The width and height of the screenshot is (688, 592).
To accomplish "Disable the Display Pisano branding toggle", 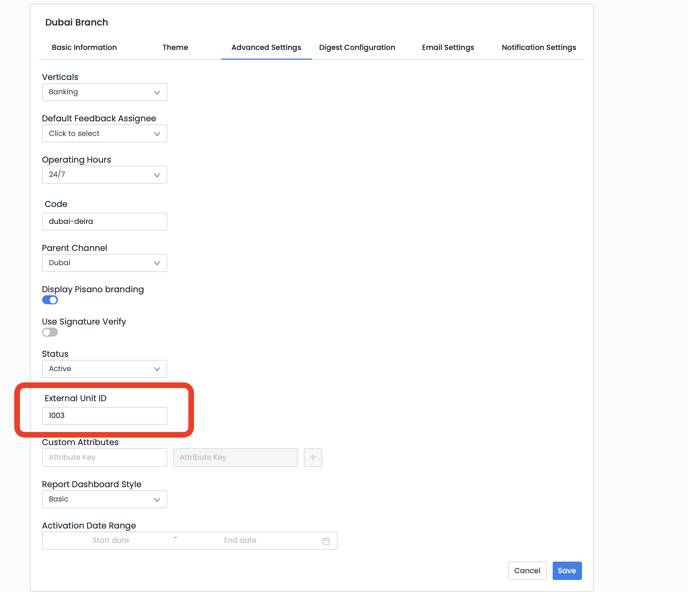I will (x=50, y=300).
